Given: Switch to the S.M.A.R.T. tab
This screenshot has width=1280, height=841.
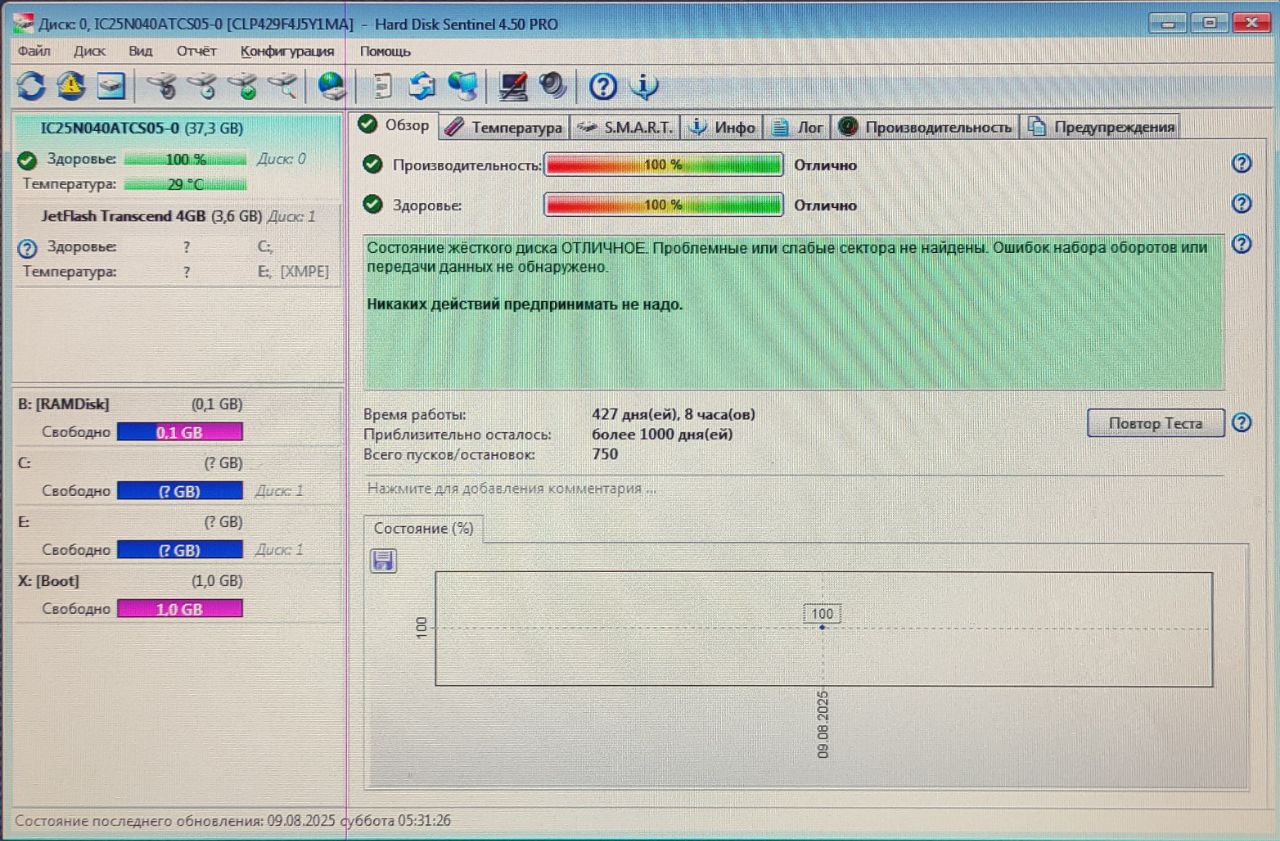Looking at the screenshot, I should tap(626, 127).
